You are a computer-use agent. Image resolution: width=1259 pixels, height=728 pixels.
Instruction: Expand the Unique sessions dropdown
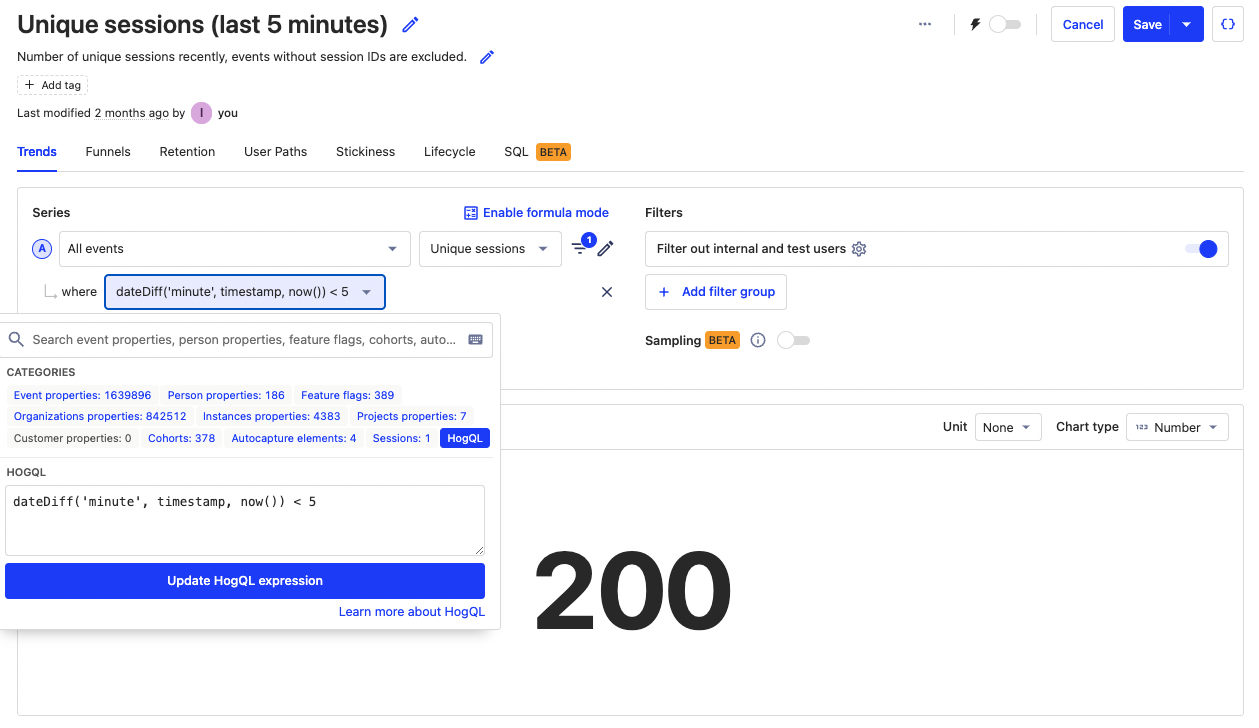pos(489,249)
